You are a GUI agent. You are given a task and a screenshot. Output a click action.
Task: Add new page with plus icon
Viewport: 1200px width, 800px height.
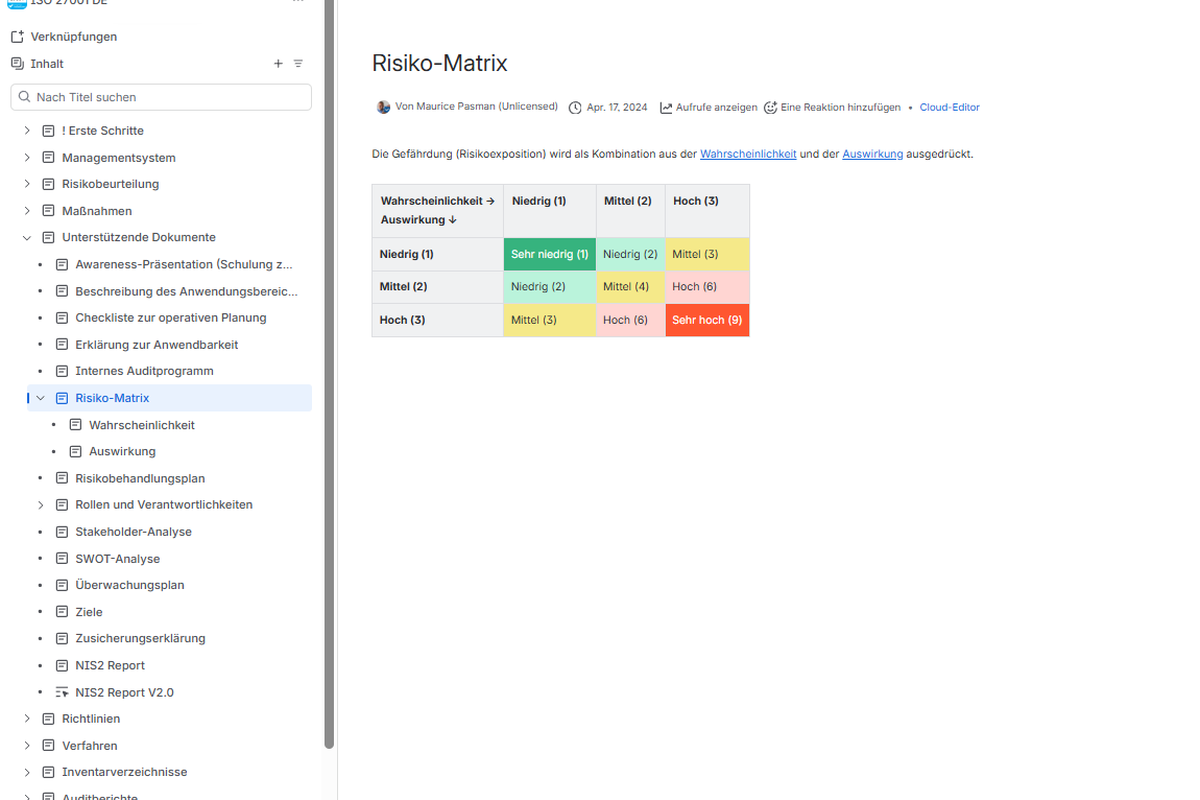[278, 64]
